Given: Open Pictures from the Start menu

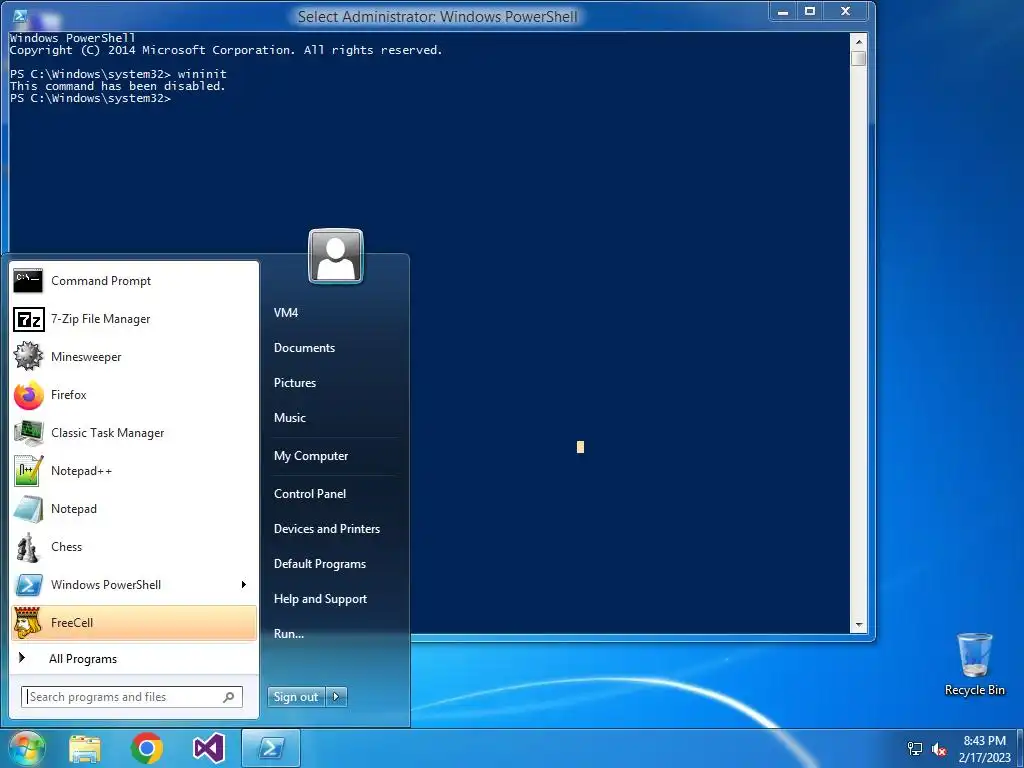Looking at the screenshot, I should click(295, 383).
